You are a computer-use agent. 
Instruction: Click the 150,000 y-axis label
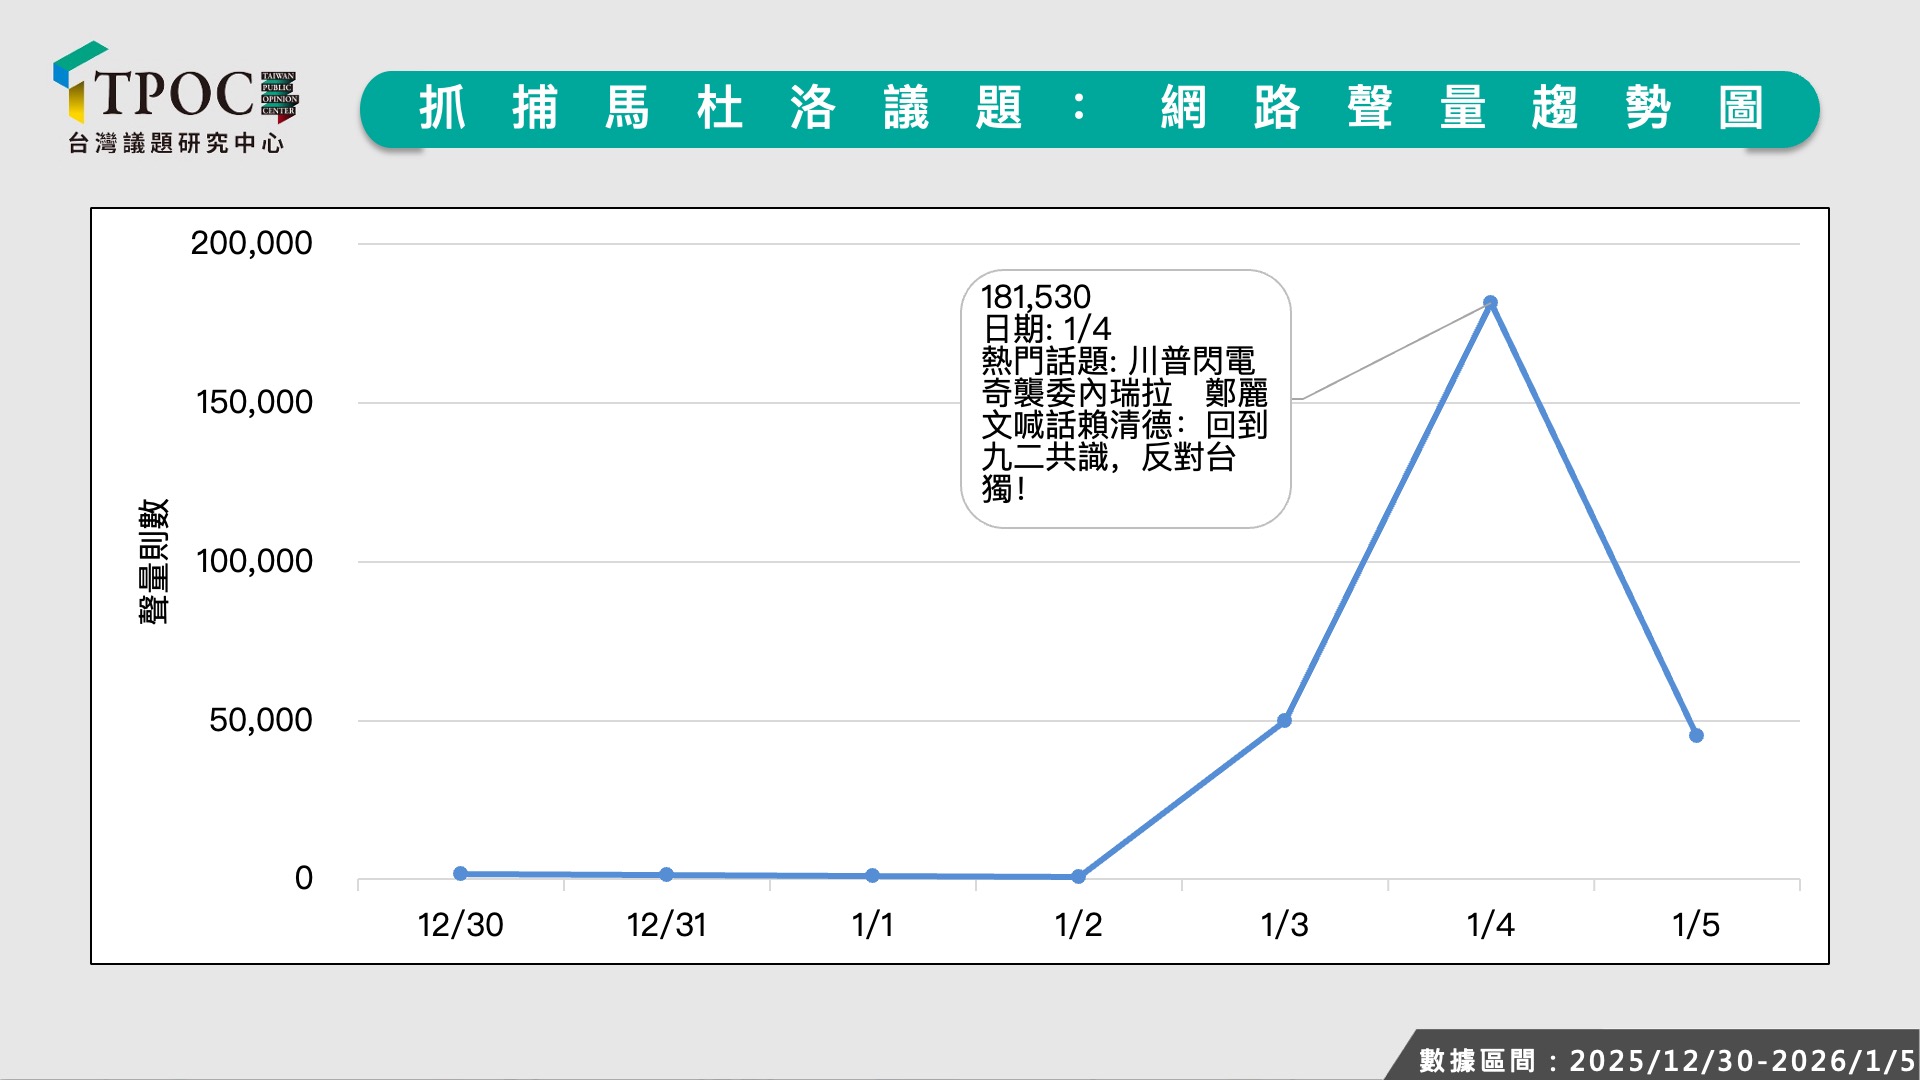coord(254,402)
